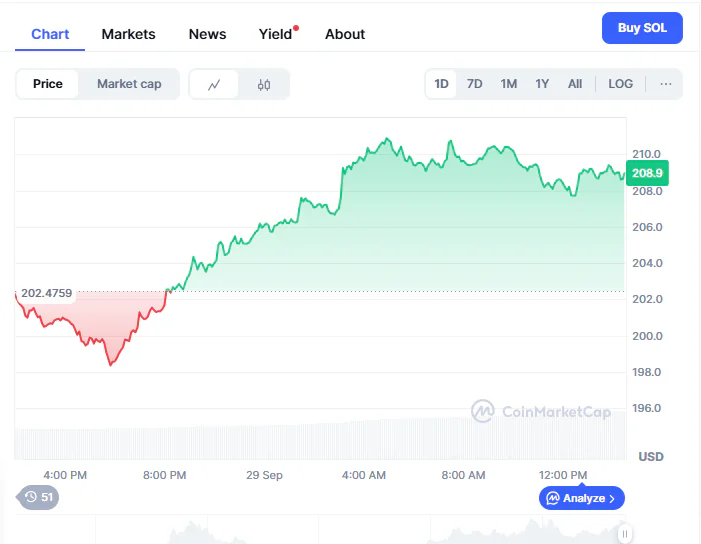Open the Markets tab
This screenshot has width=701, height=544.
click(x=129, y=34)
